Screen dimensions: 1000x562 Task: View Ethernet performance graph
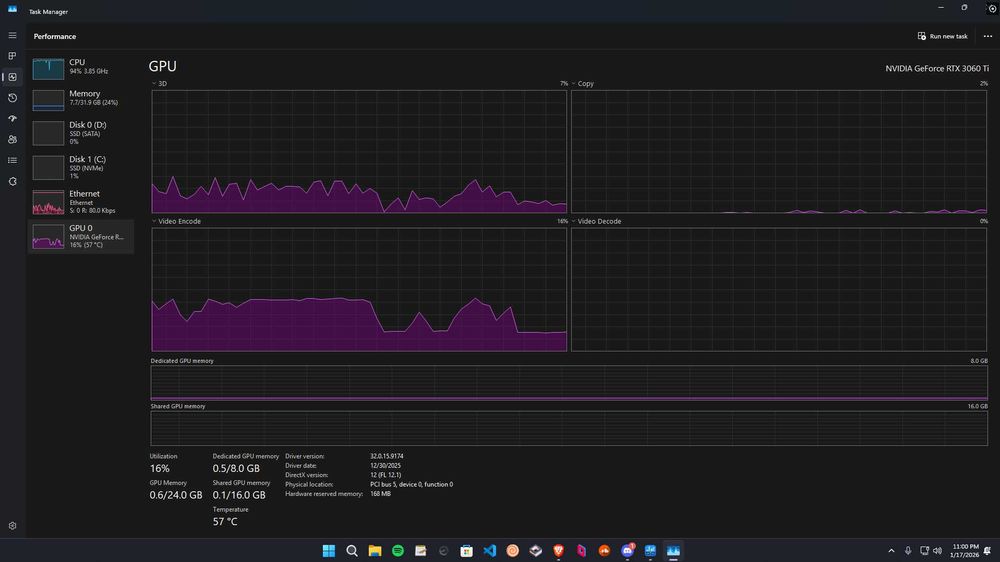(x=80, y=201)
